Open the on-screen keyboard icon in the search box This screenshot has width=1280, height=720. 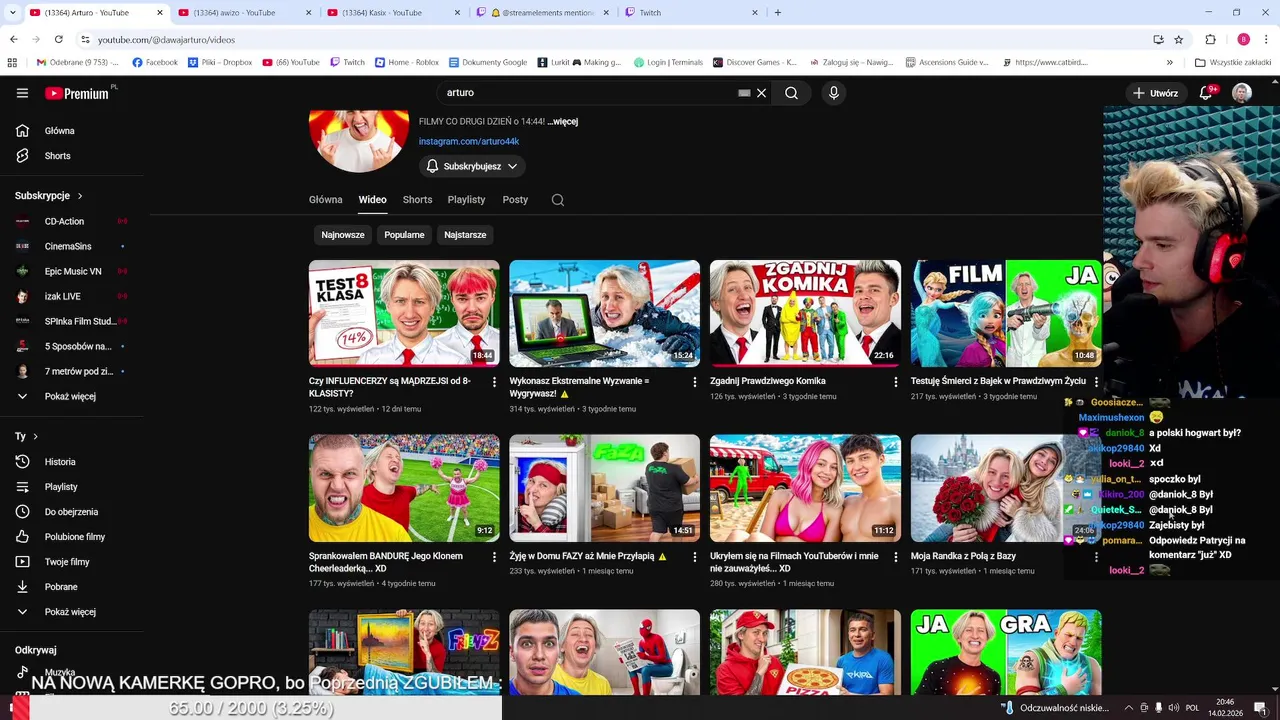[x=744, y=93]
